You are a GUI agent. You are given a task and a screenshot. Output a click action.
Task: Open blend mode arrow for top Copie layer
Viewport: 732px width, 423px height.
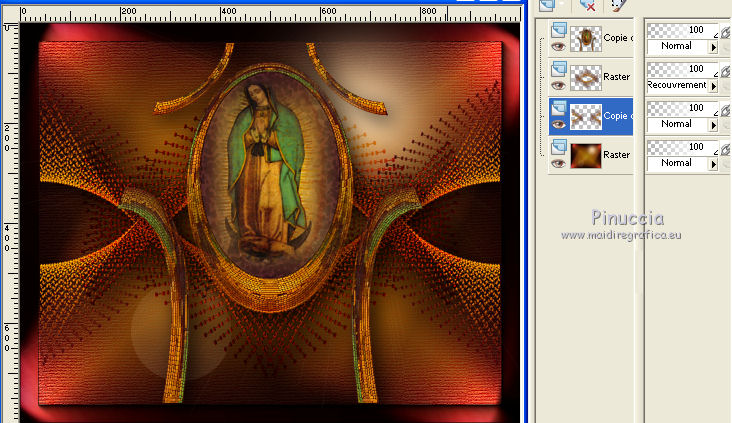[x=713, y=47]
